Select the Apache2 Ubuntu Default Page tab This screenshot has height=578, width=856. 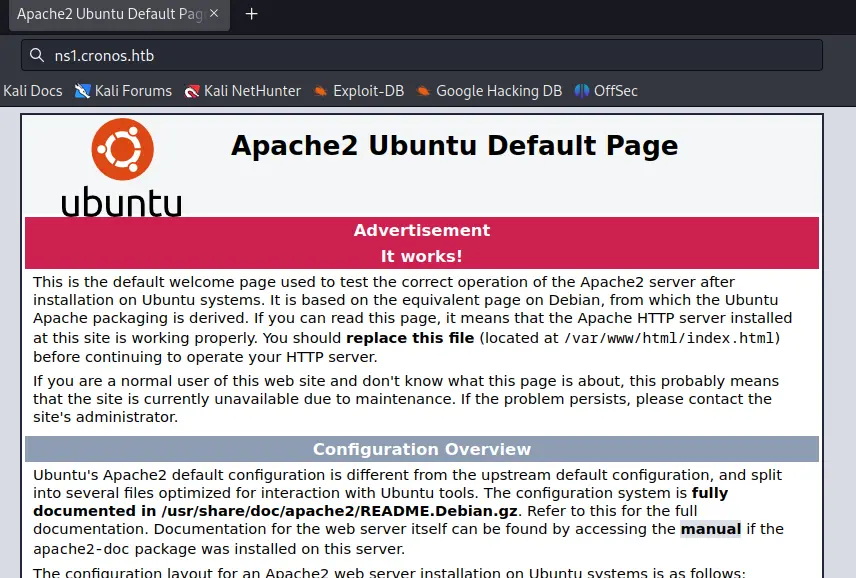pos(120,15)
